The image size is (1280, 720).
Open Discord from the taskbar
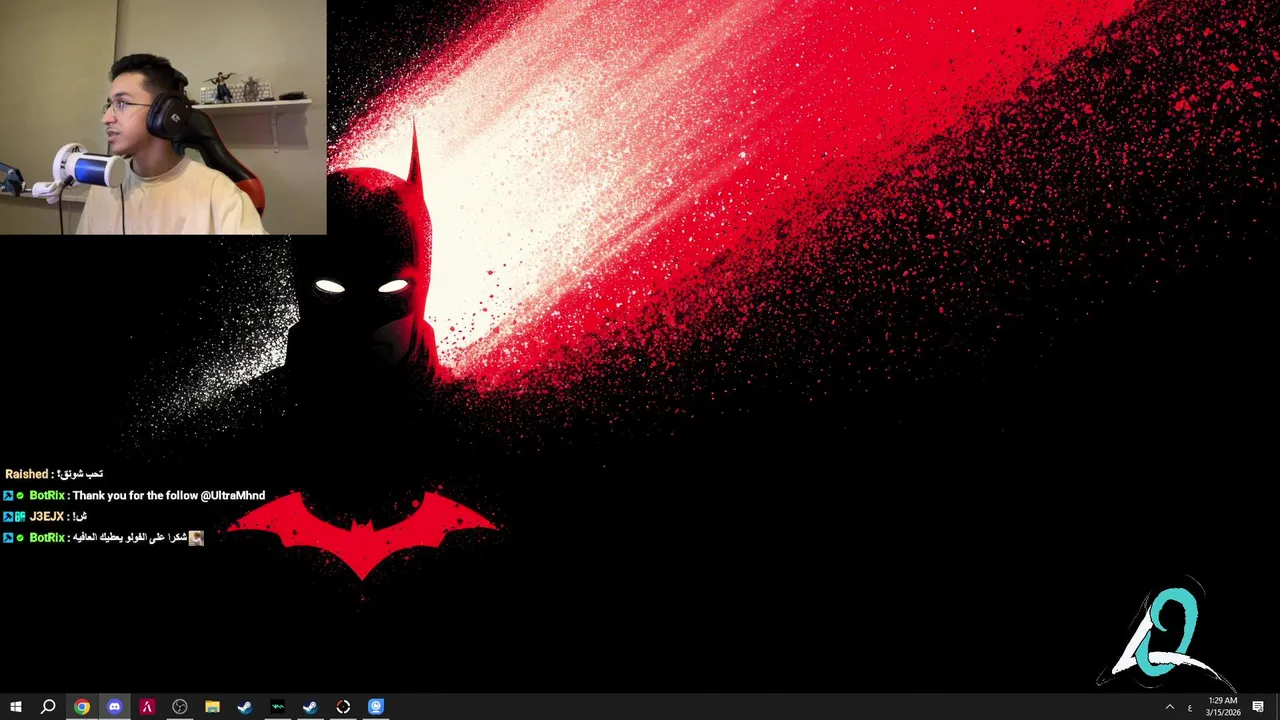[x=114, y=707]
